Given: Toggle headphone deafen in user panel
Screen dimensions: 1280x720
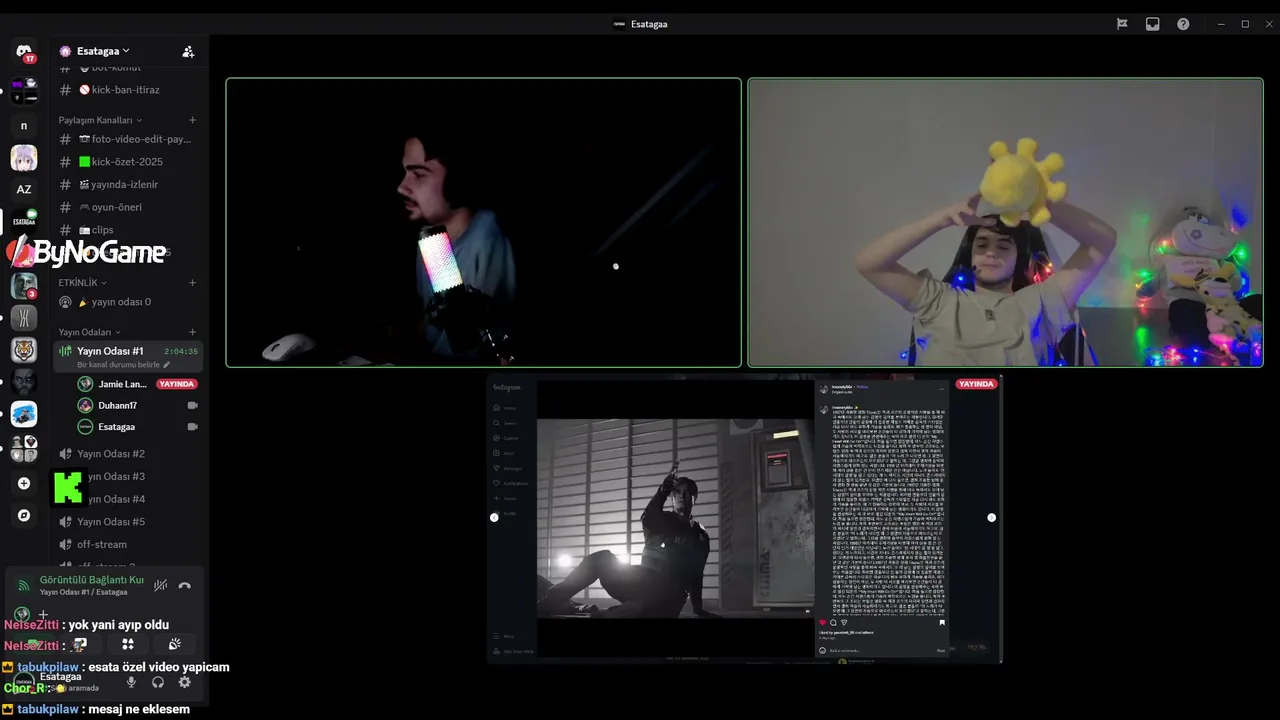Looking at the screenshot, I should coord(158,682).
